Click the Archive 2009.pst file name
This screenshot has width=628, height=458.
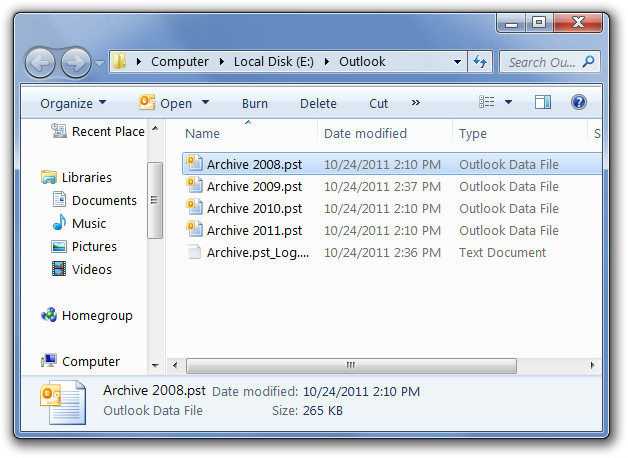pos(254,187)
